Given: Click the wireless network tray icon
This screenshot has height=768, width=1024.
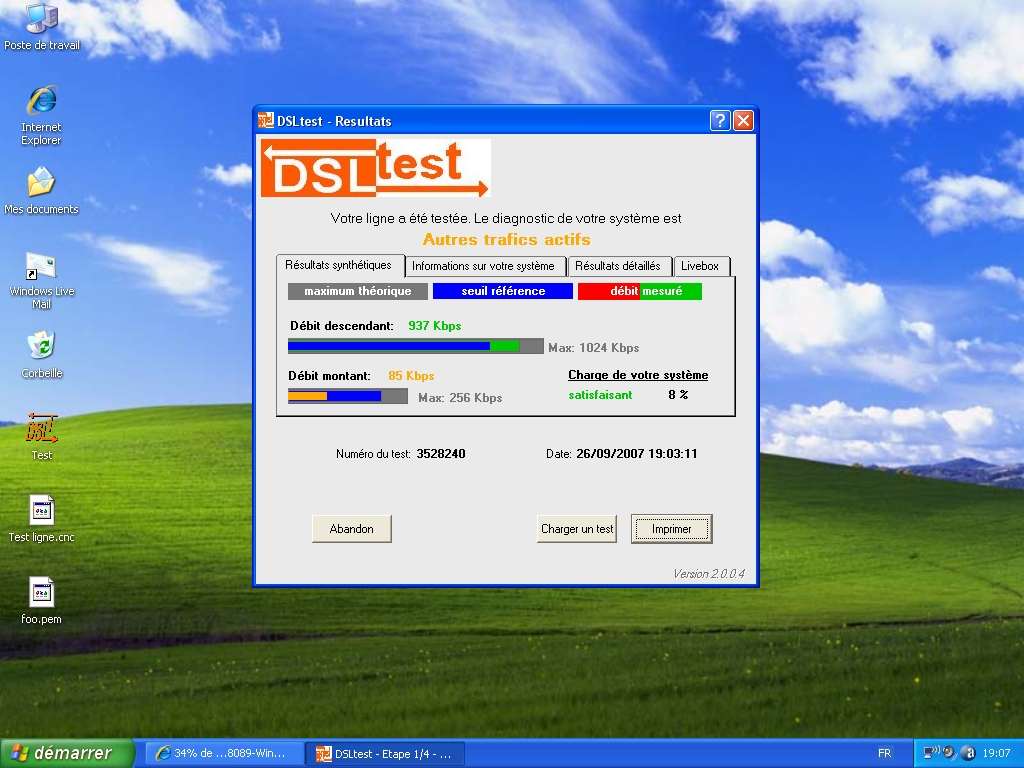Looking at the screenshot, I should click(930, 753).
